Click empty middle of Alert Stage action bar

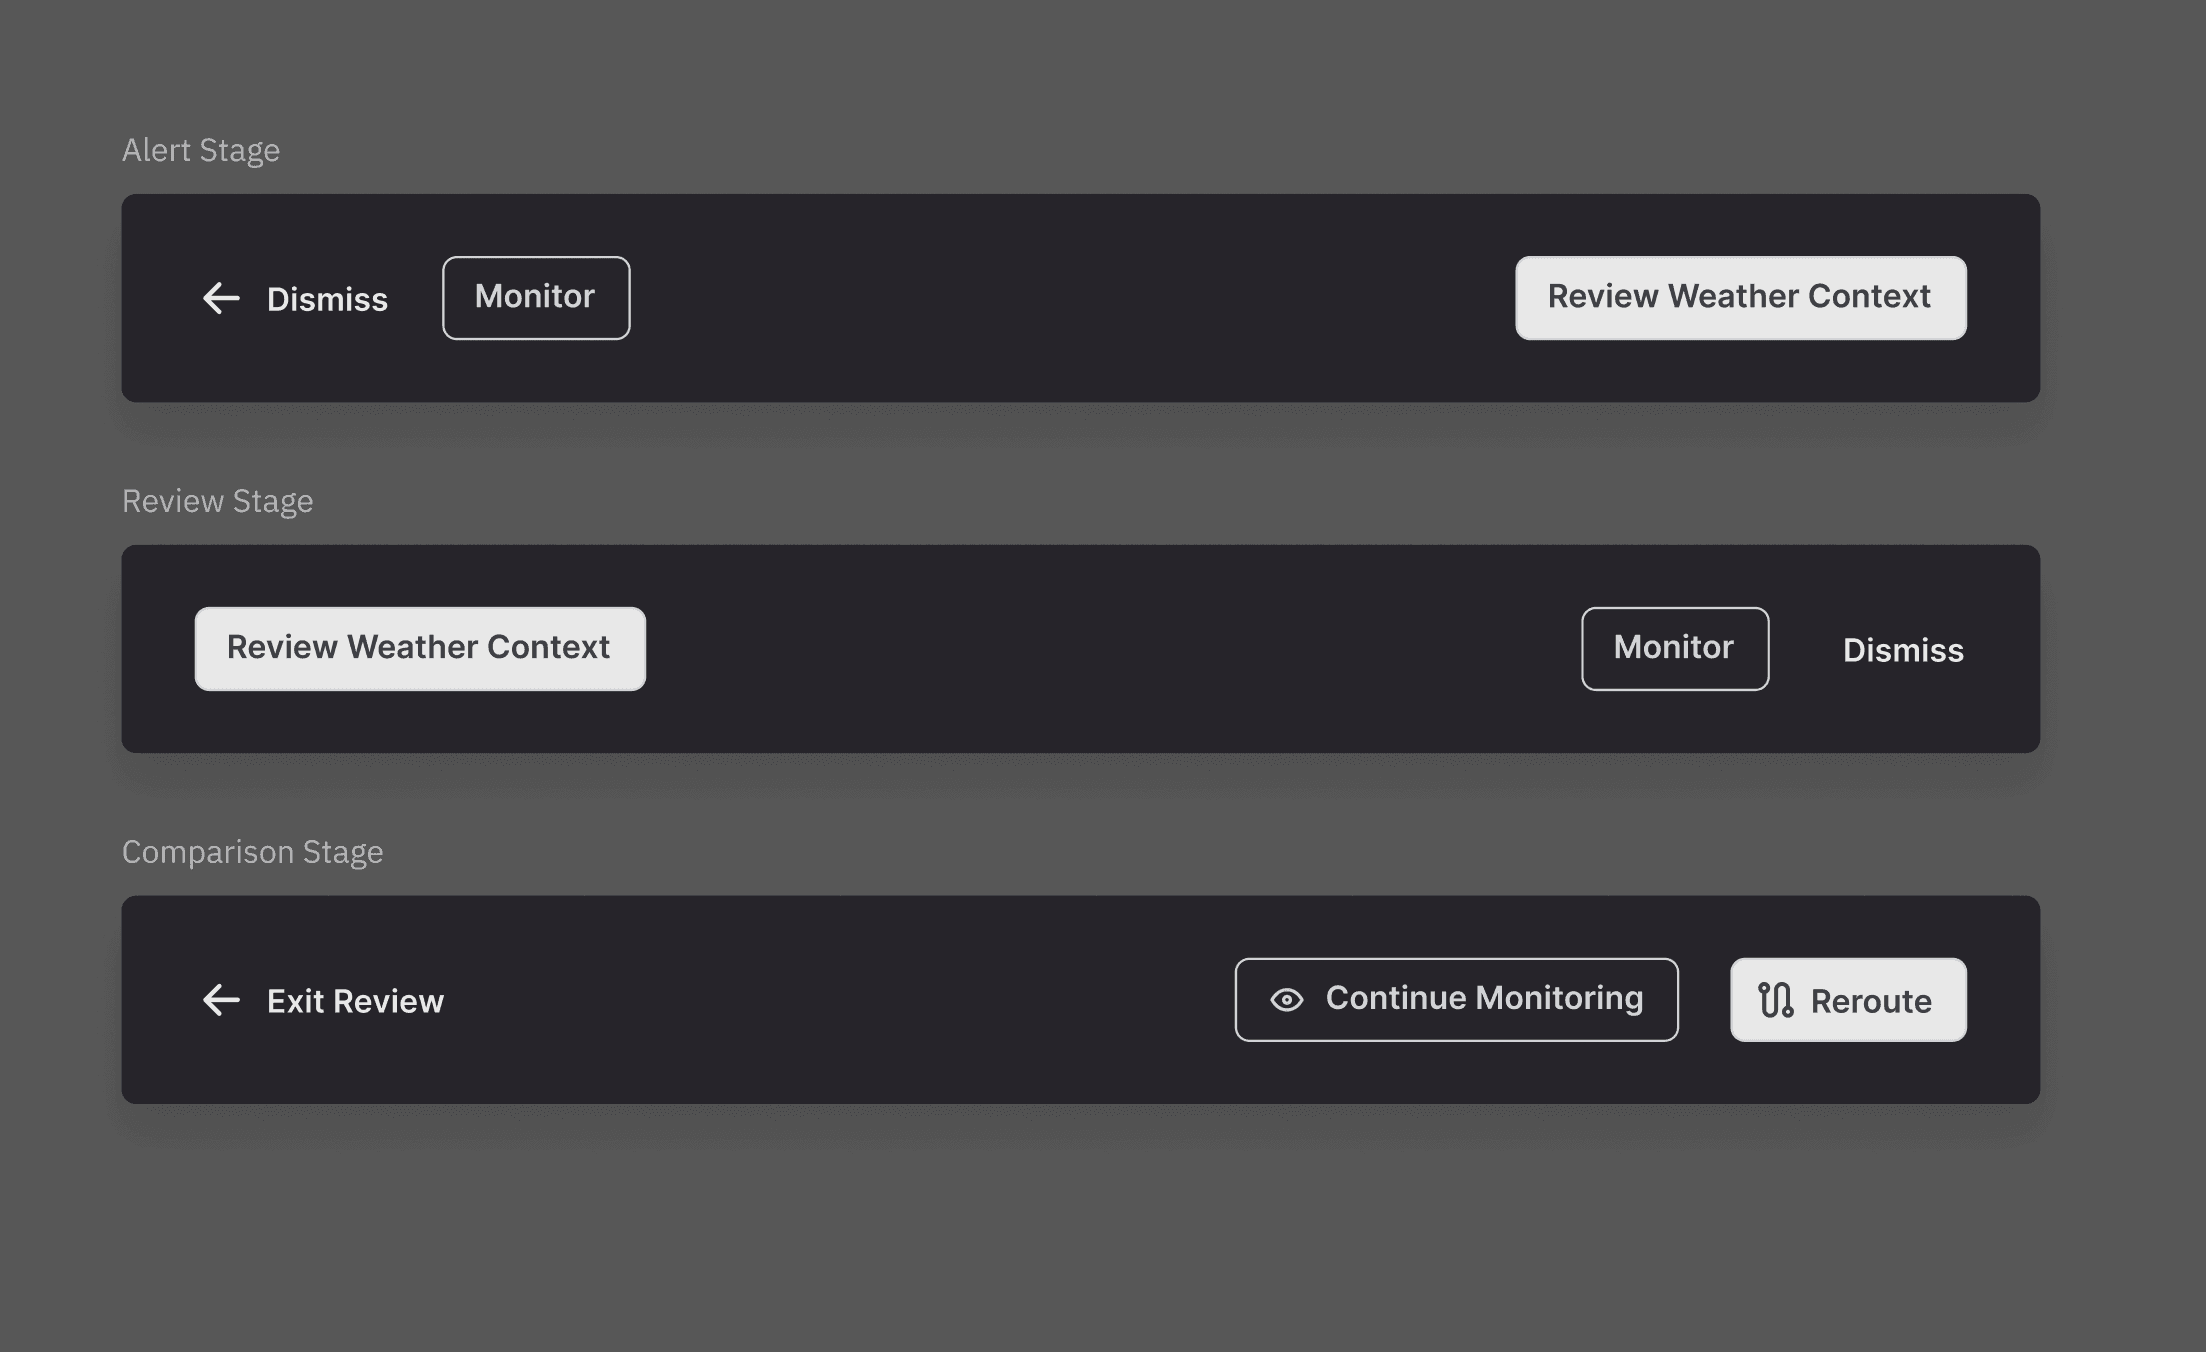(x=1070, y=298)
